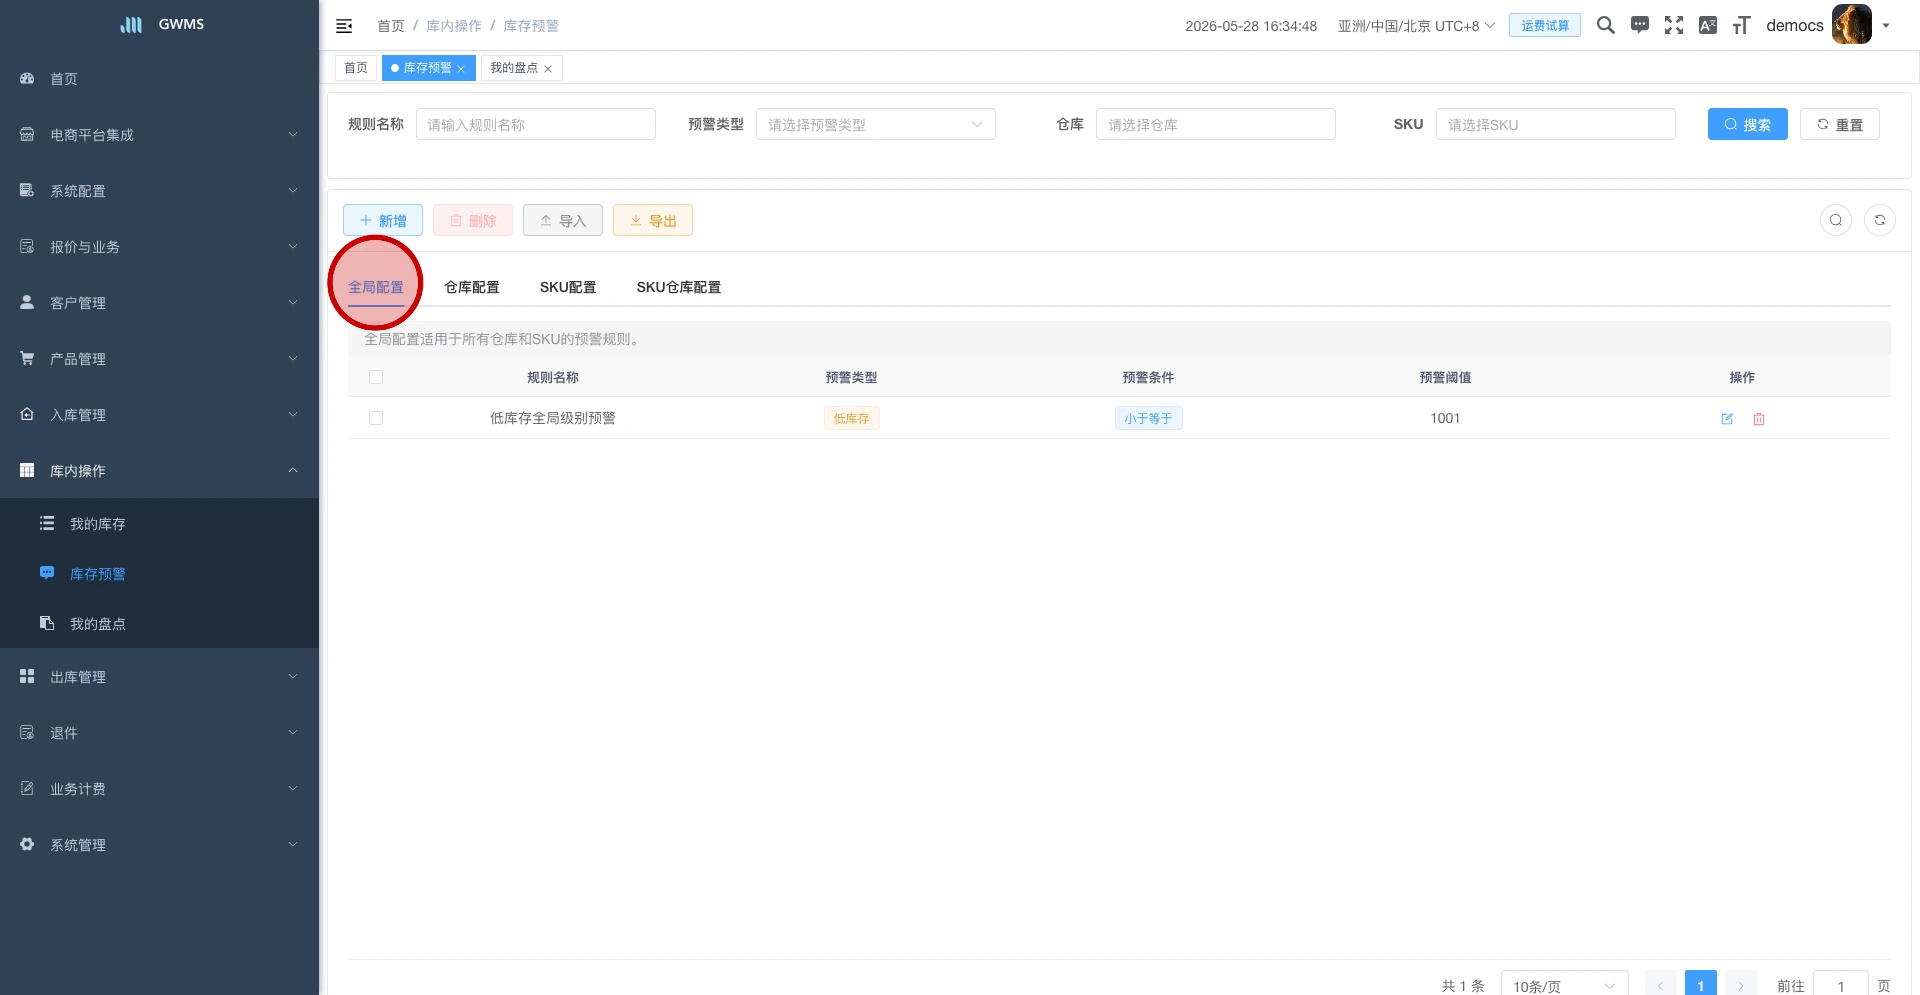The image size is (1920, 995).
Task: Open the 预警类型 select dropdown
Action: (x=875, y=124)
